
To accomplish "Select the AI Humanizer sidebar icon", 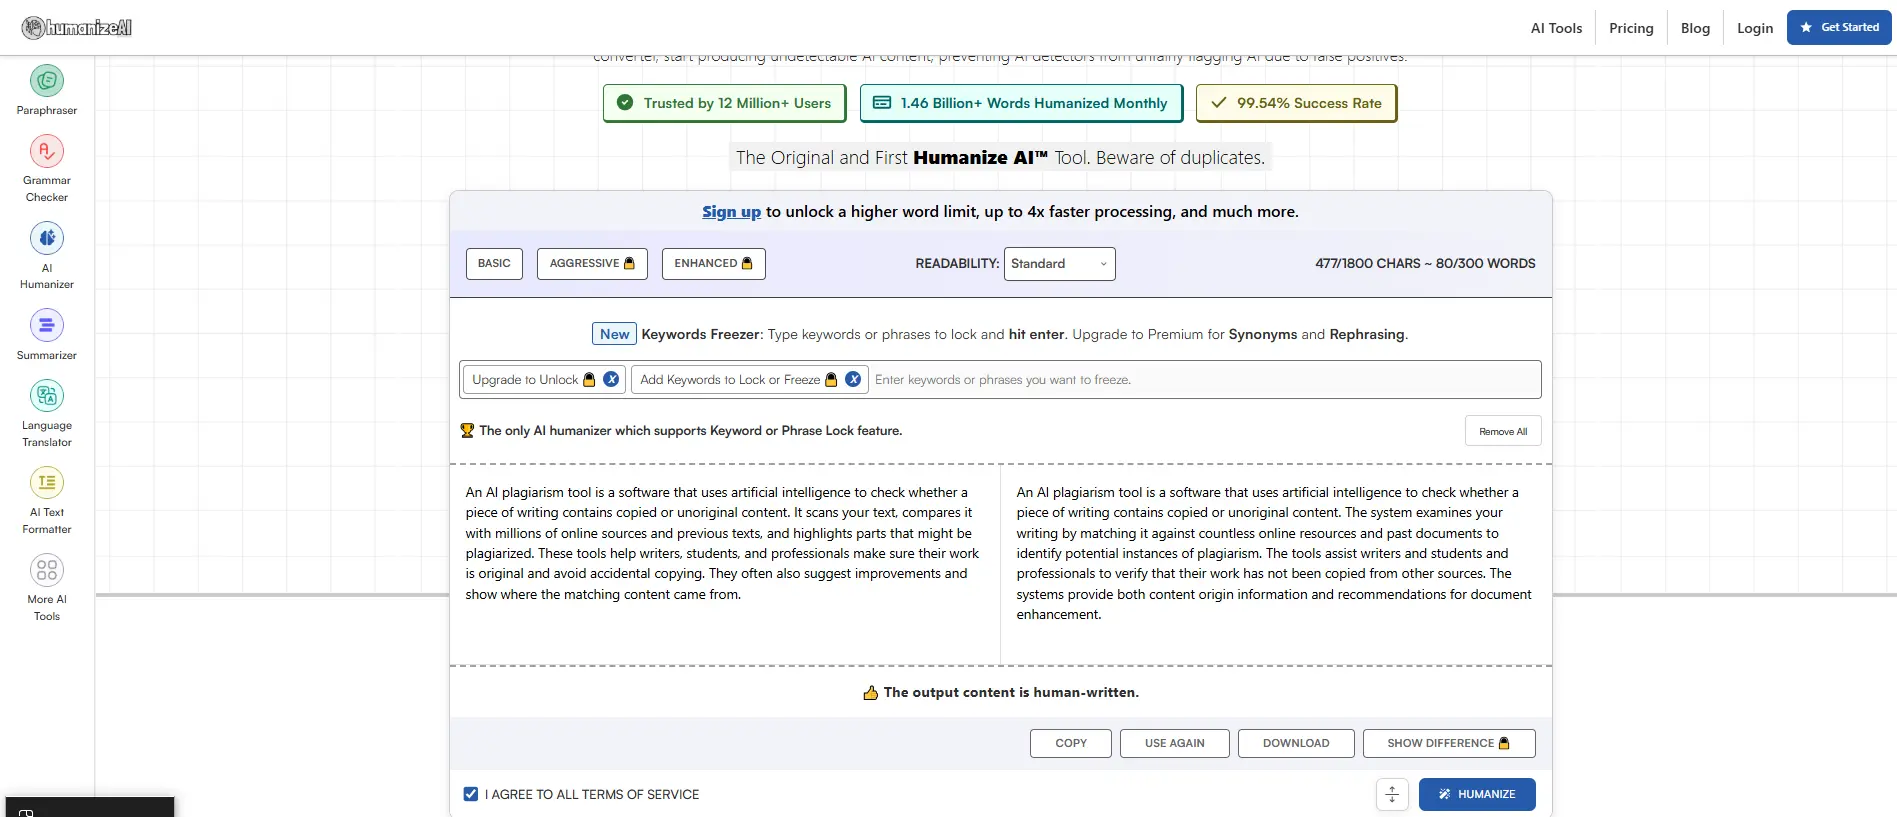I will tap(47, 238).
